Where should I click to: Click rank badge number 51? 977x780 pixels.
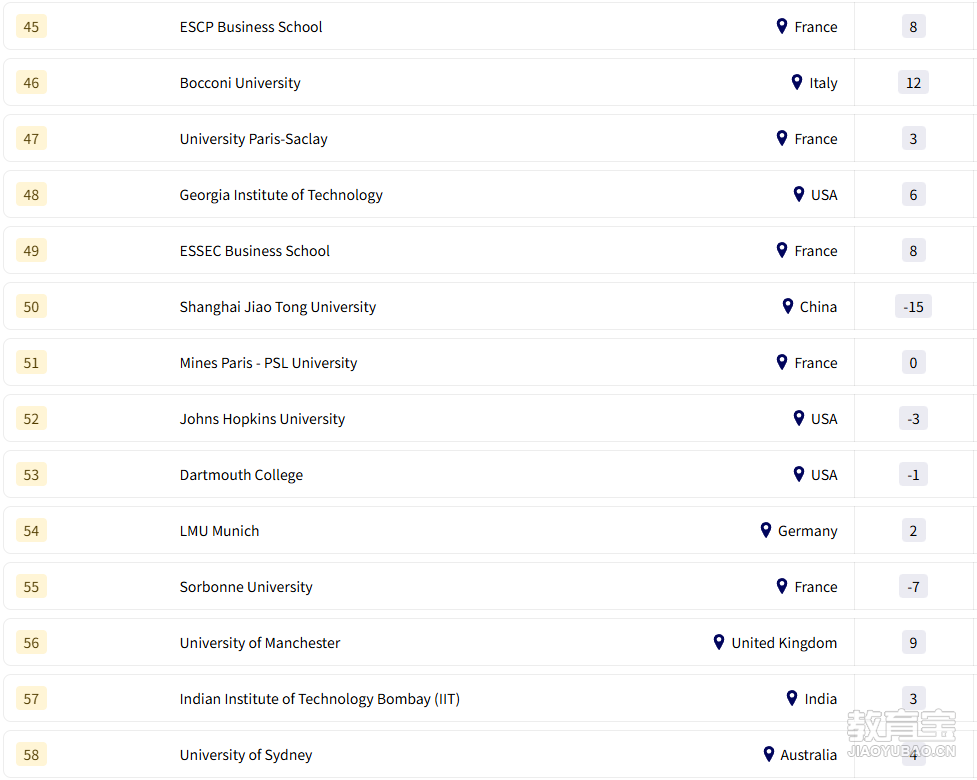click(x=31, y=363)
